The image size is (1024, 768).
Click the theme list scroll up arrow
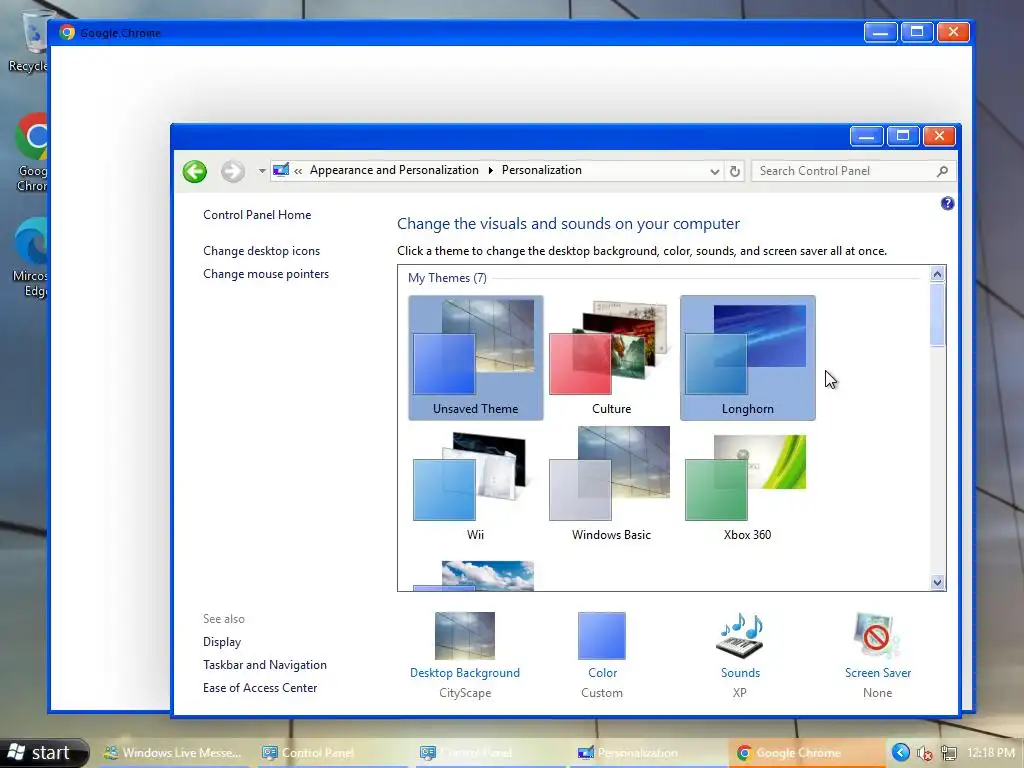click(937, 274)
